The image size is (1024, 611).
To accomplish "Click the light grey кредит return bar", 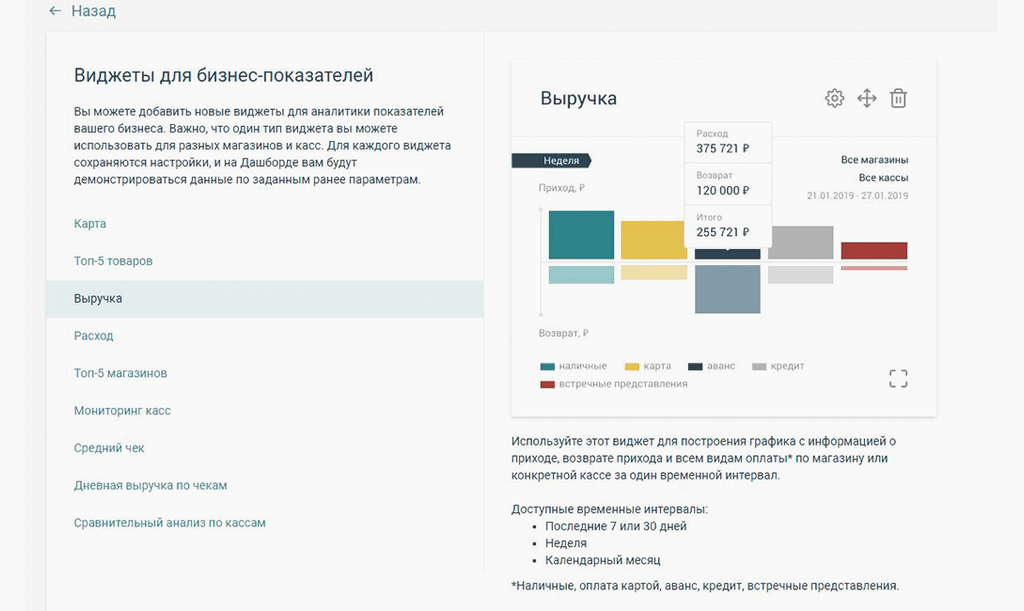I will tap(801, 274).
